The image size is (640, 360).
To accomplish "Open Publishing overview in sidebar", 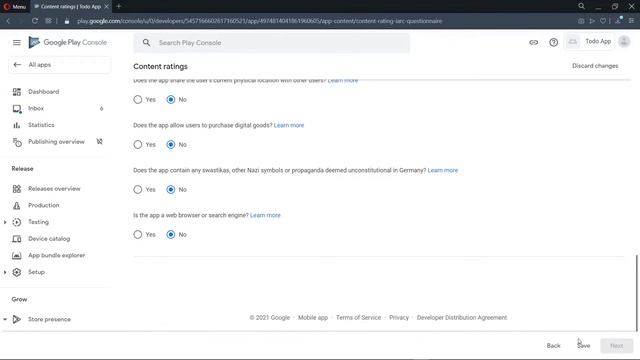I will [55, 142].
